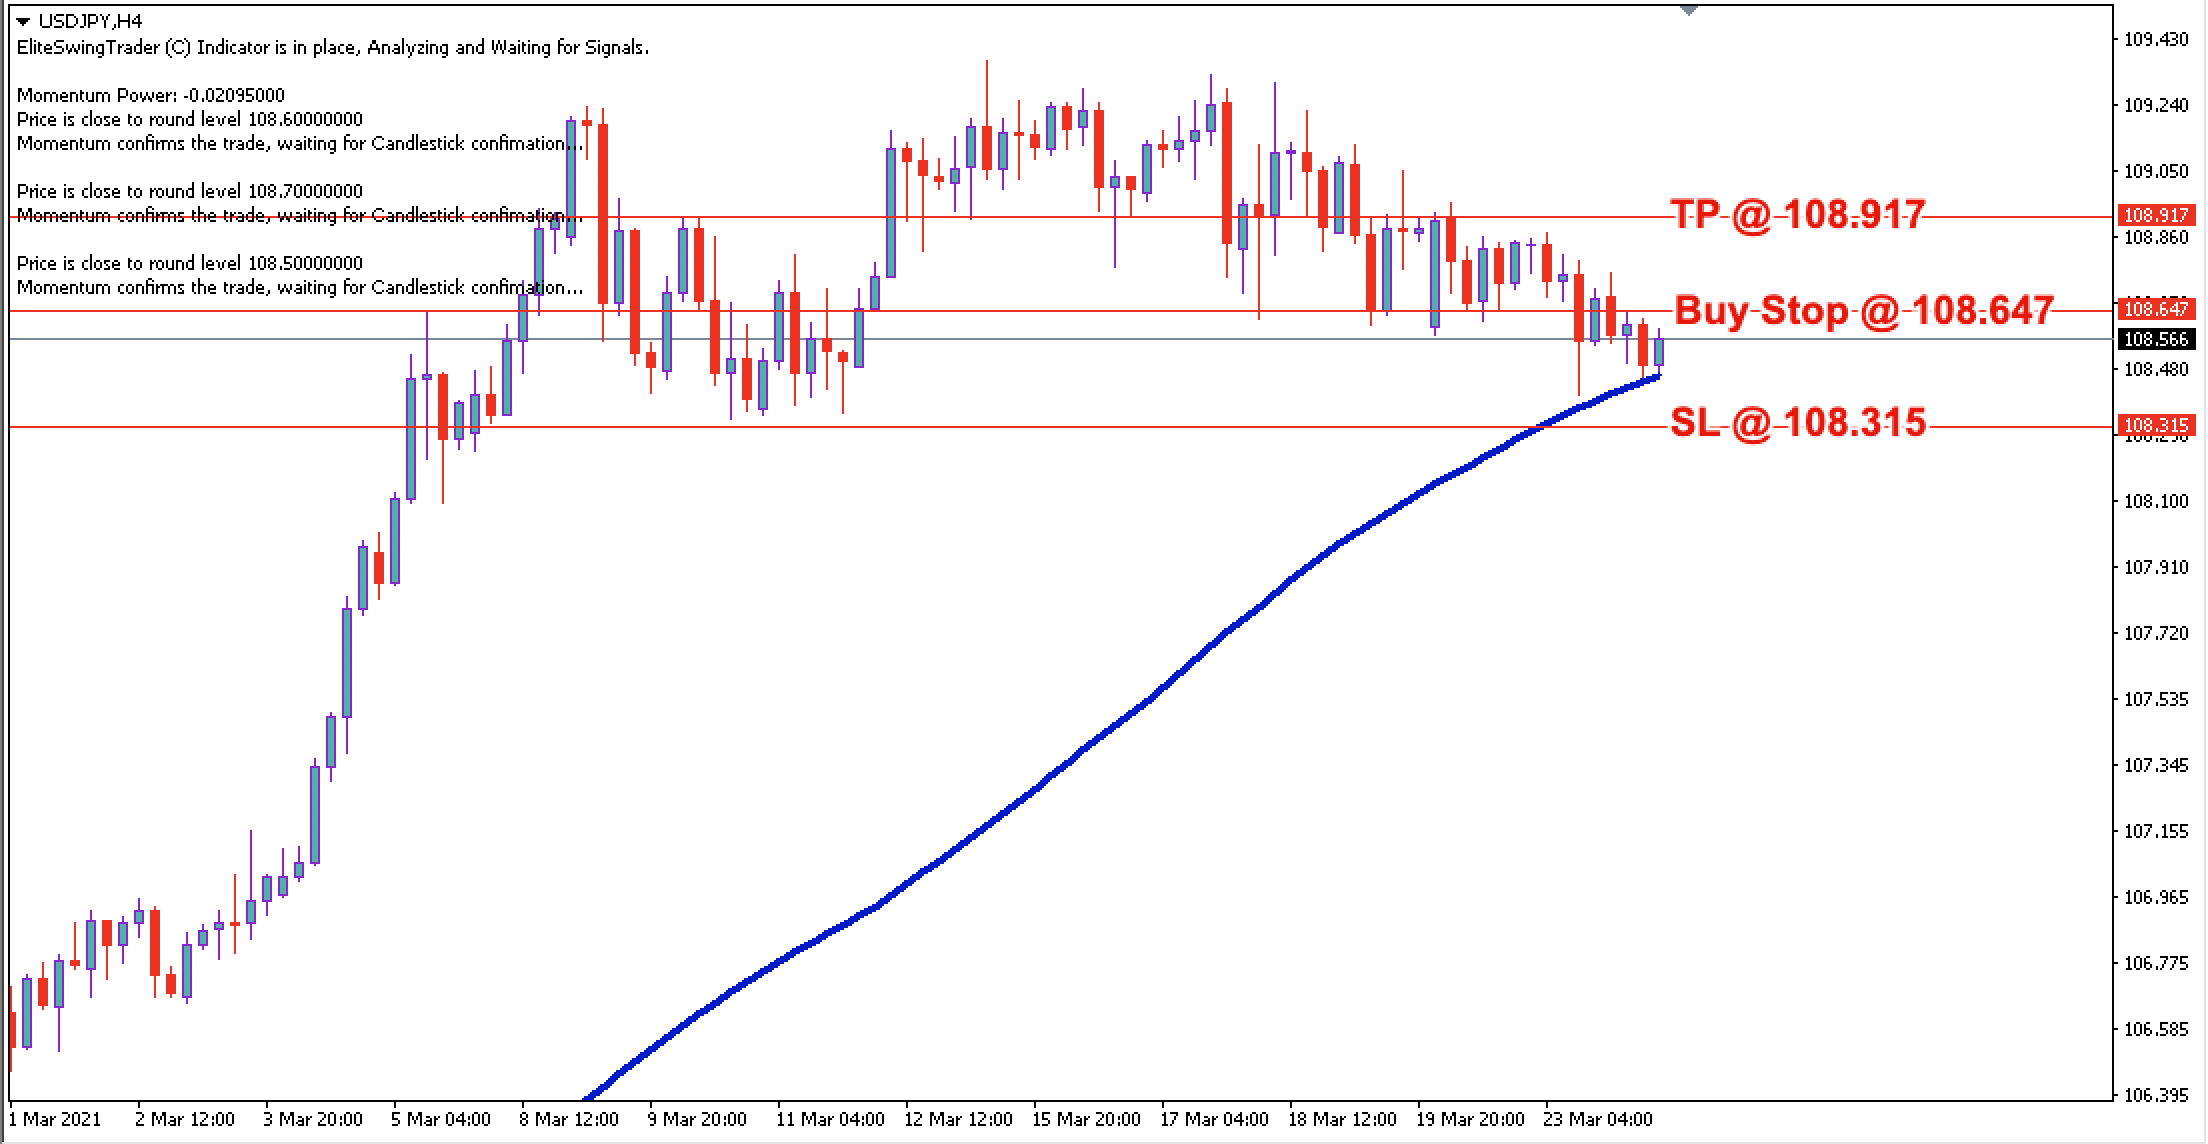Image resolution: width=2208 pixels, height=1144 pixels.
Task: Select the round level 108.60 message line
Action: (x=190, y=119)
